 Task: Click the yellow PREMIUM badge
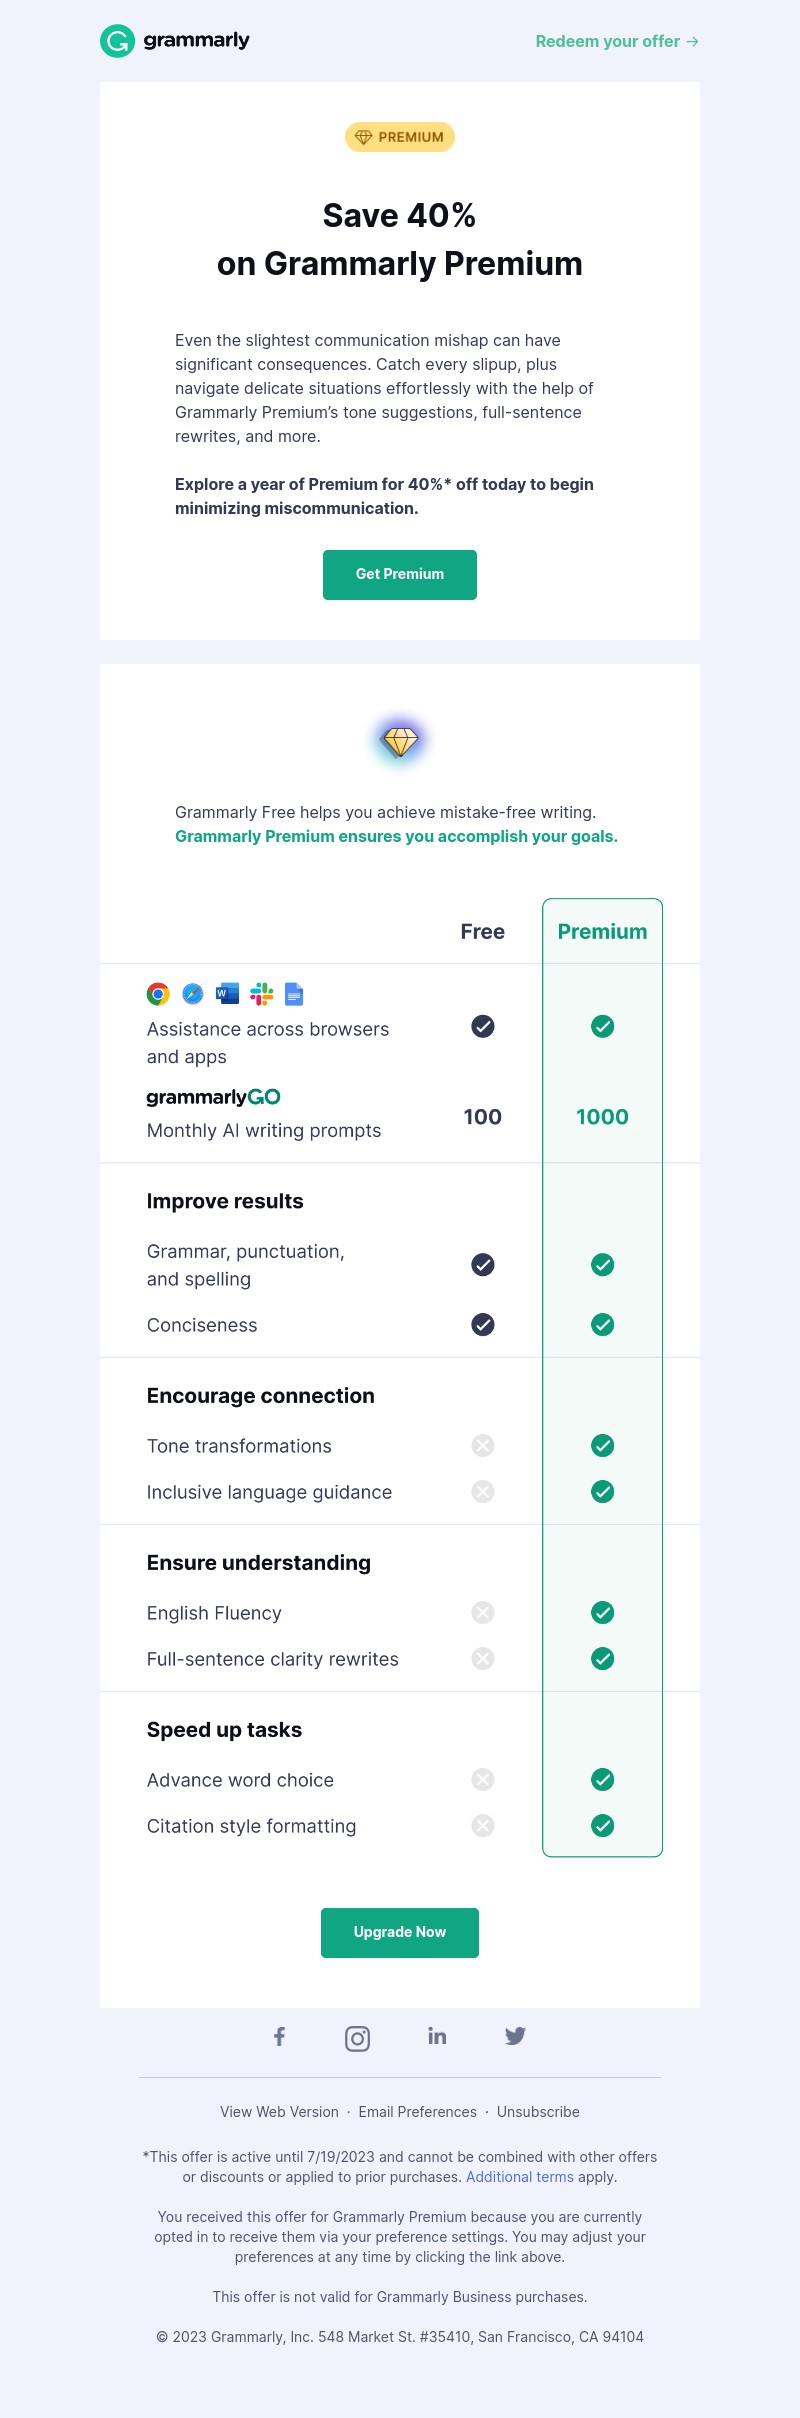[400, 137]
